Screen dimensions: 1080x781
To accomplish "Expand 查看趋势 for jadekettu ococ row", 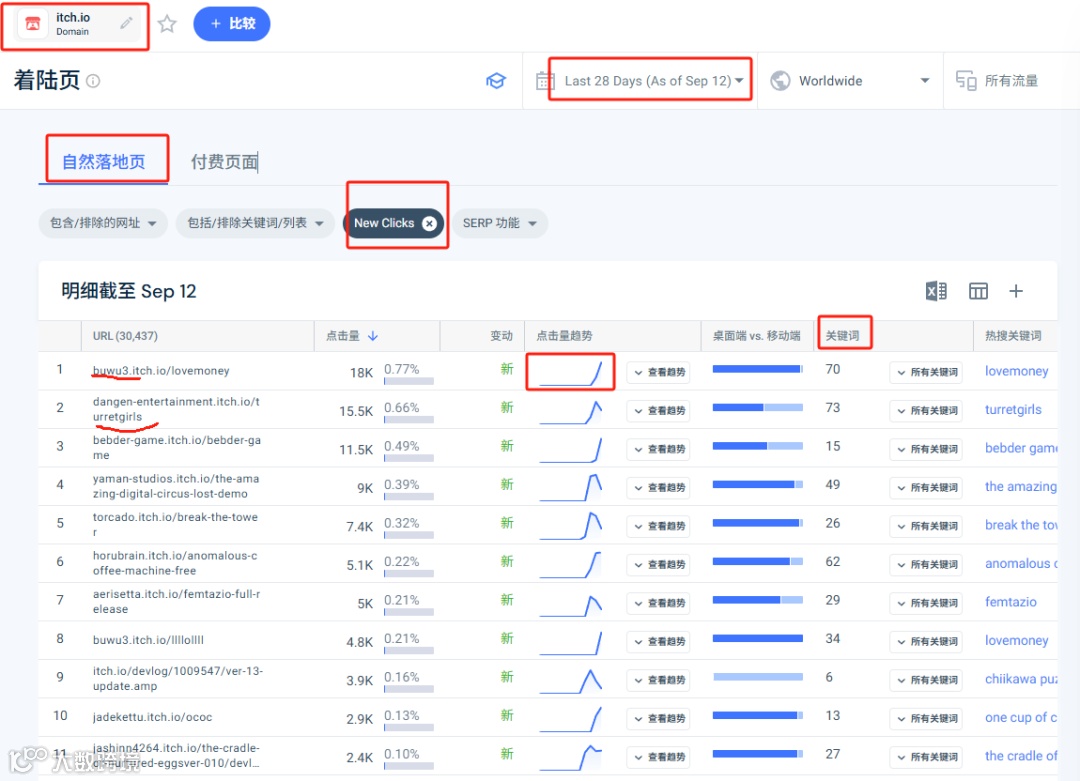I will 660,719.
